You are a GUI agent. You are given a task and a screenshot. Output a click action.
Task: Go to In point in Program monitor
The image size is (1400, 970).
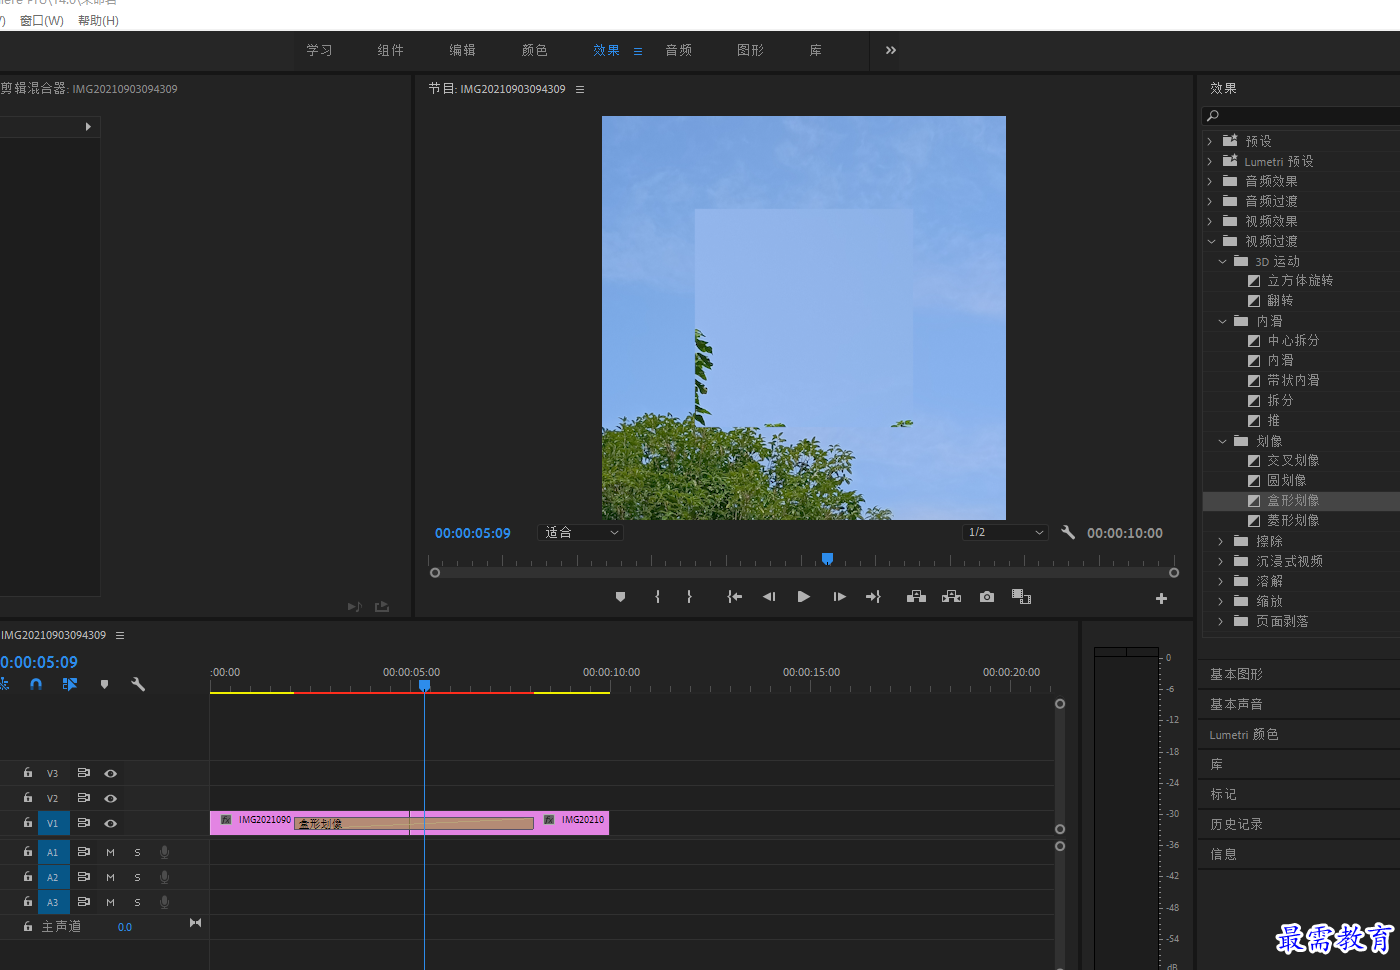click(734, 597)
